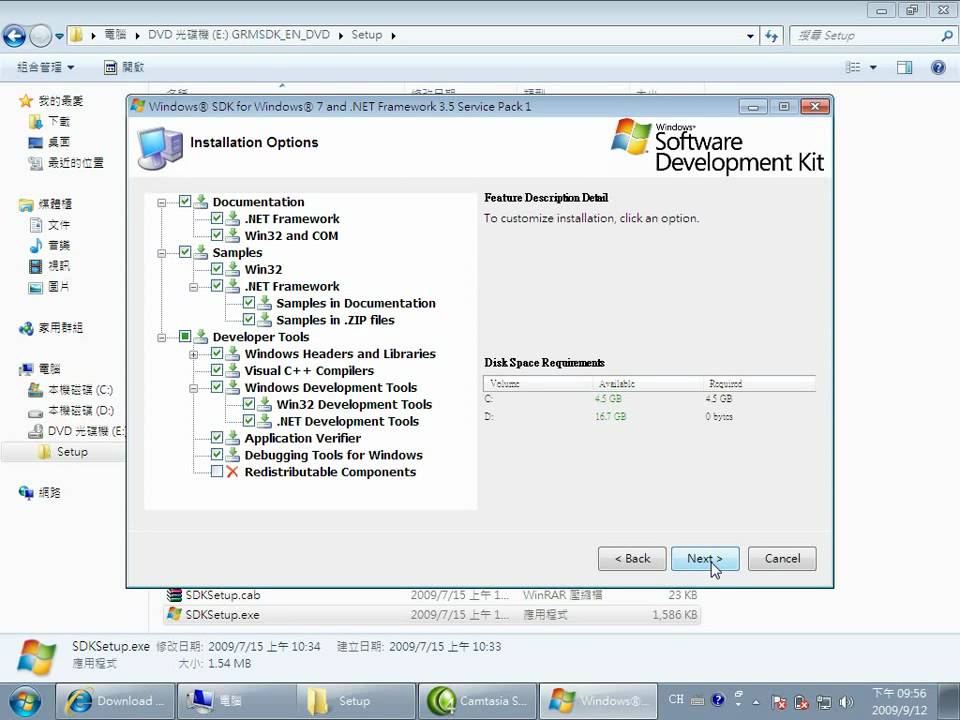This screenshot has height=720, width=960.
Task: Collapse Windows Development Tools node
Action: (x=193, y=388)
